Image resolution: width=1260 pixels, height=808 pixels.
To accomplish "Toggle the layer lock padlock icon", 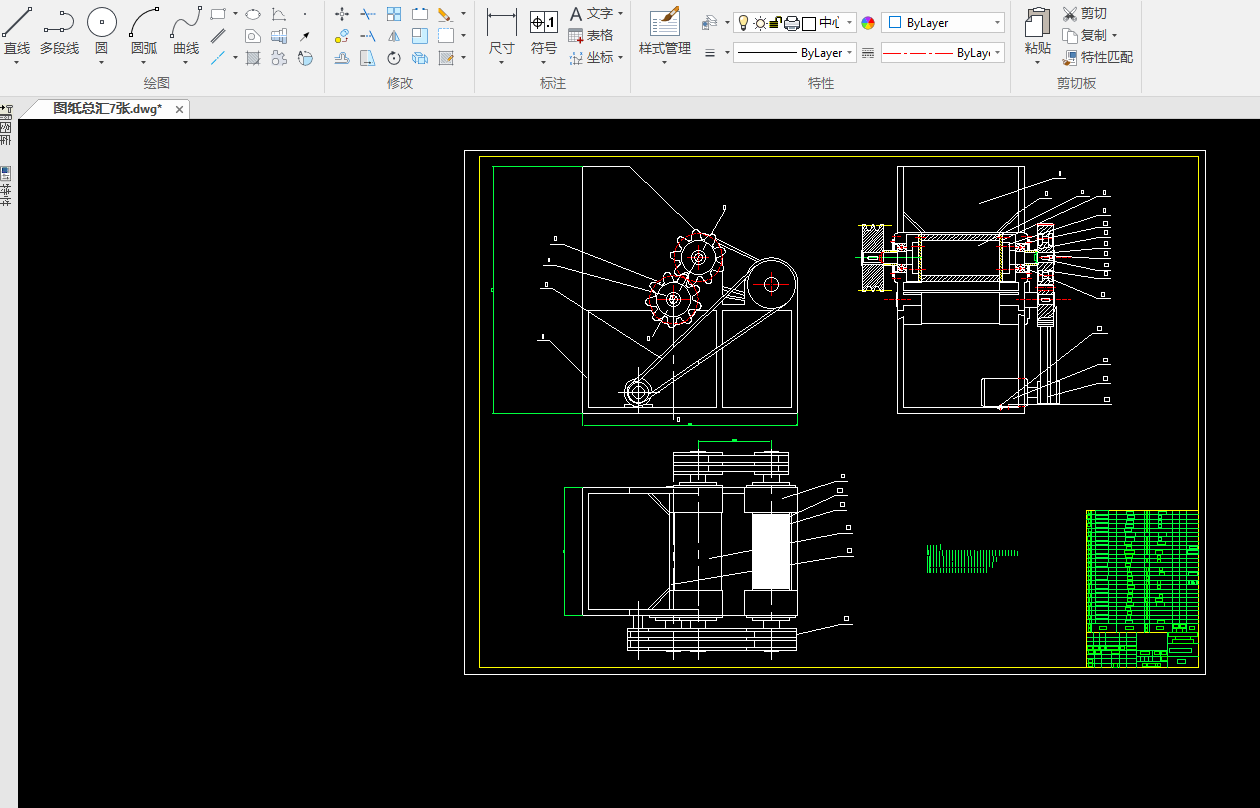I will click(776, 23).
